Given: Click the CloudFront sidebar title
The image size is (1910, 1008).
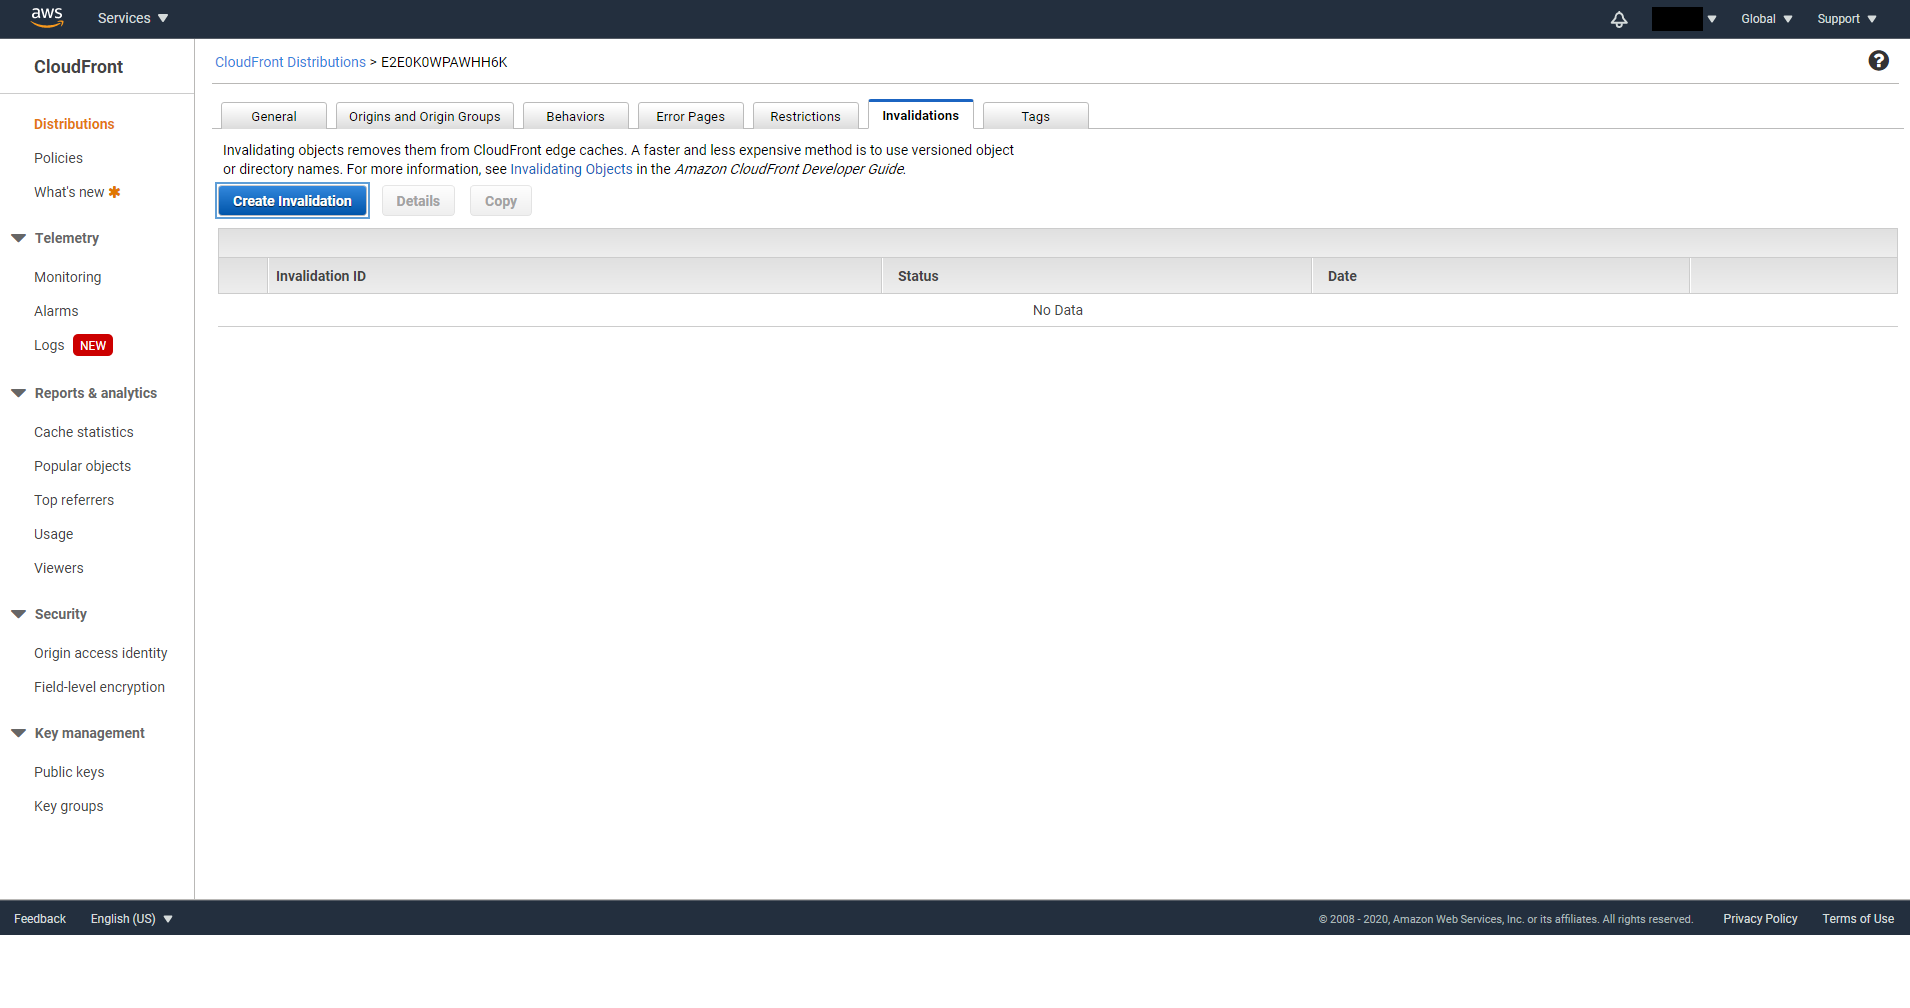Looking at the screenshot, I should [x=78, y=67].
